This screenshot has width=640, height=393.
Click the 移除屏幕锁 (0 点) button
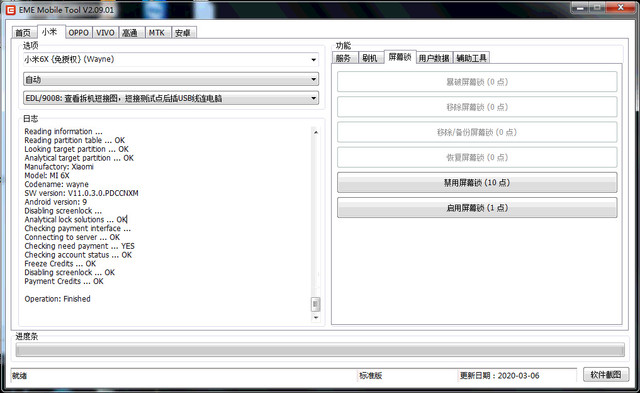pyautogui.click(x=477, y=107)
